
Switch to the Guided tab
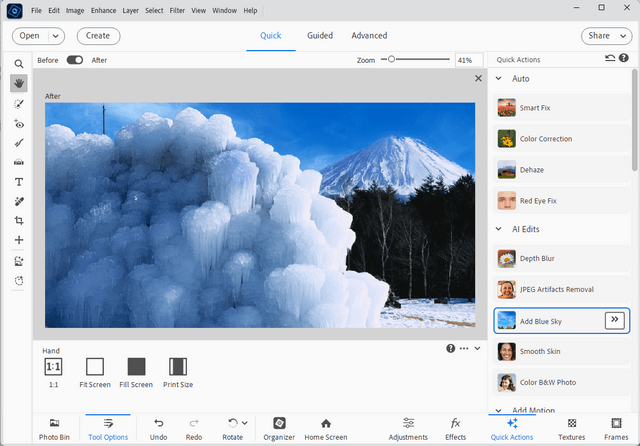[320, 36]
